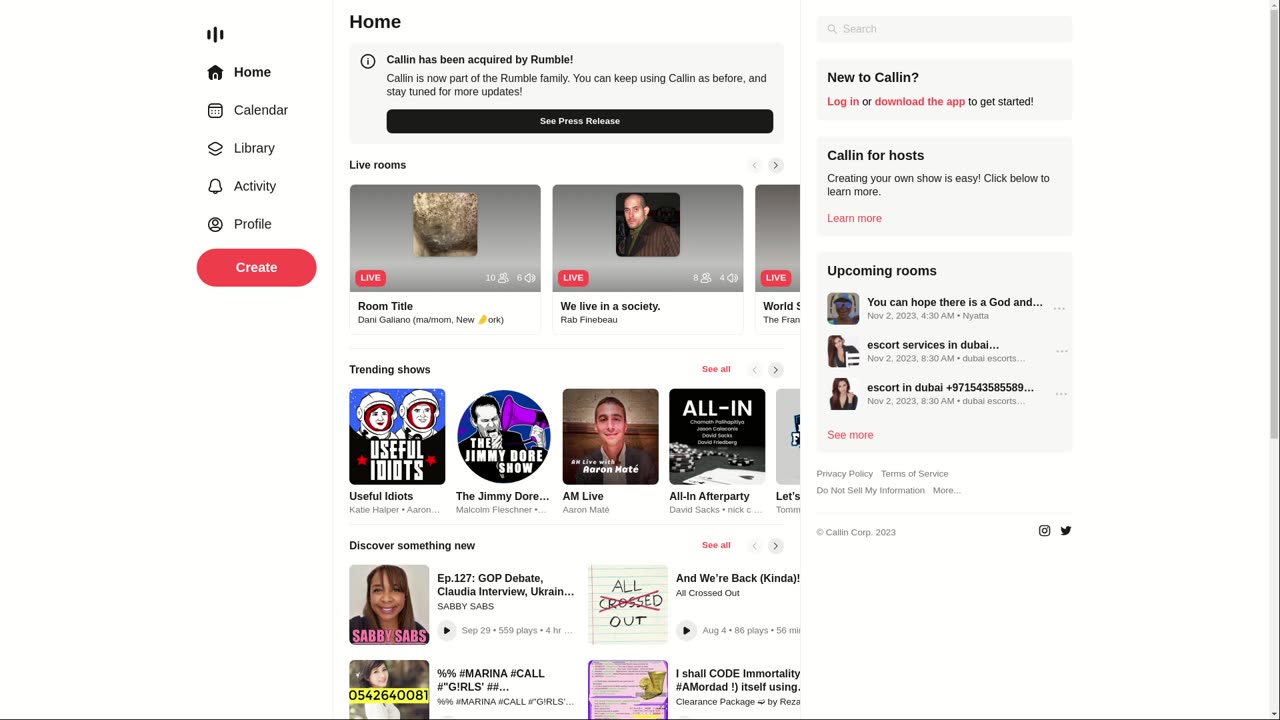Open 'We live in a society.' live room
The width and height of the screenshot is (1280, 720).
[x=648, y=259]
